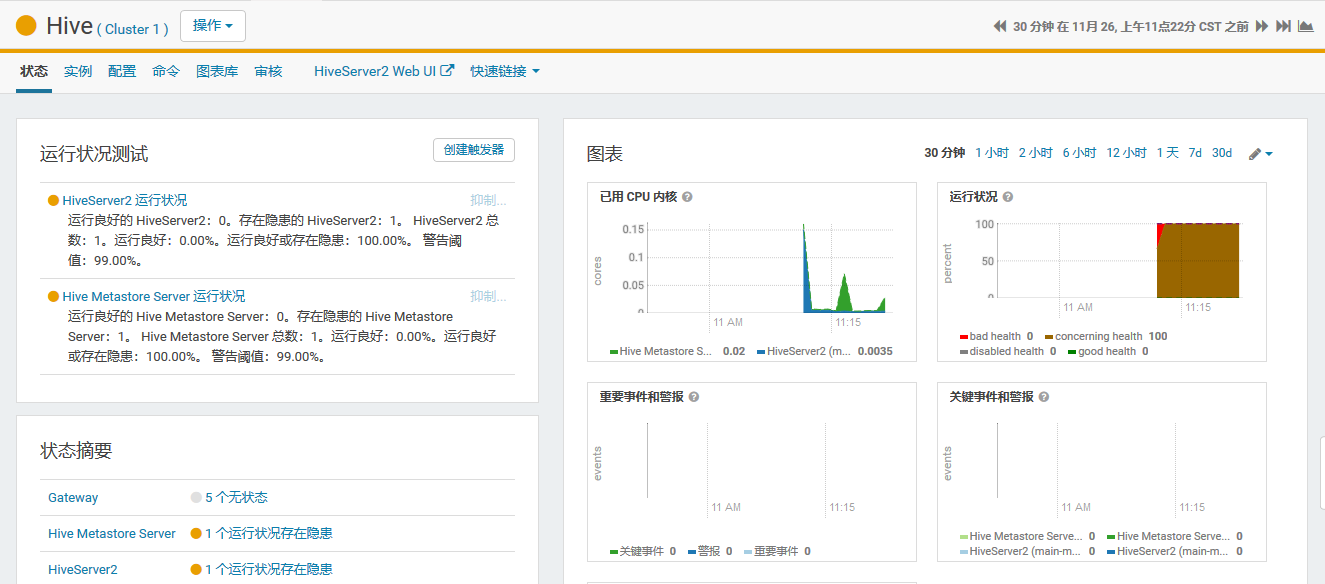This screenshot has height=584, width=1325.
Task: Click the blue HiveServer2 (m... CPU legend marker
Action: [762, 352]
